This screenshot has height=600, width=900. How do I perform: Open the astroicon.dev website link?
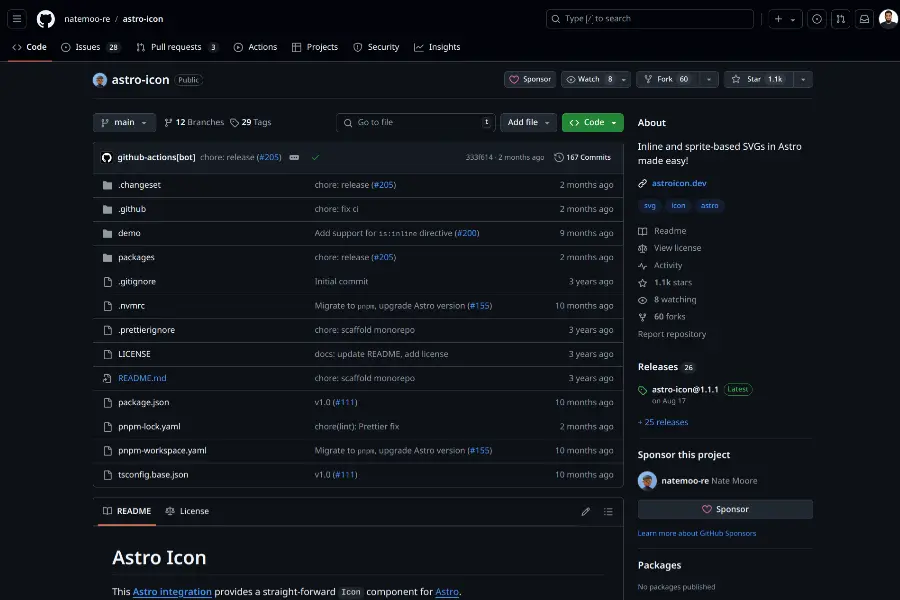(679, 183)
